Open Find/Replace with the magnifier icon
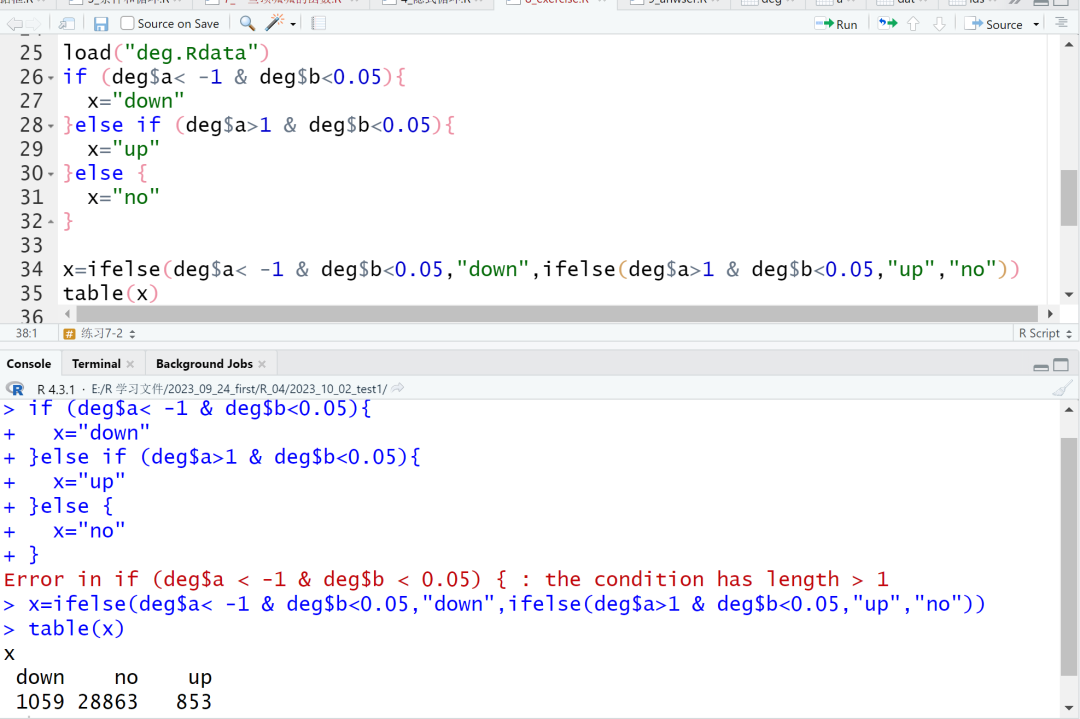The image size is (1080, 719). point(247,23)
